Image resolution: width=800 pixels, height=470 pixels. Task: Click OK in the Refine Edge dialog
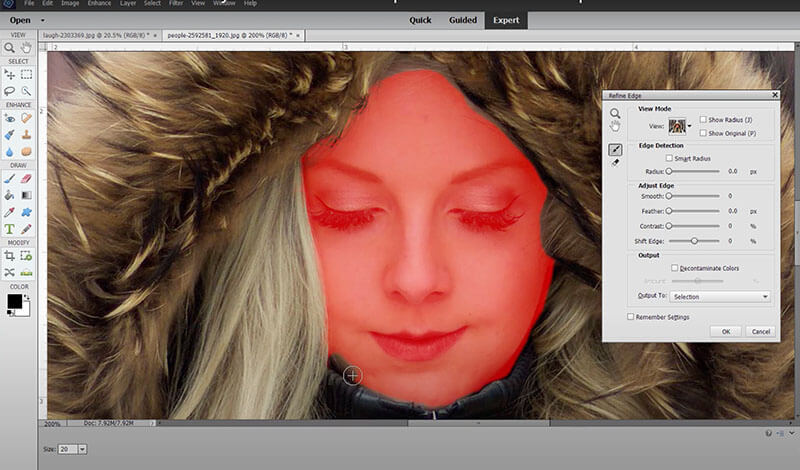coord(725,331)
